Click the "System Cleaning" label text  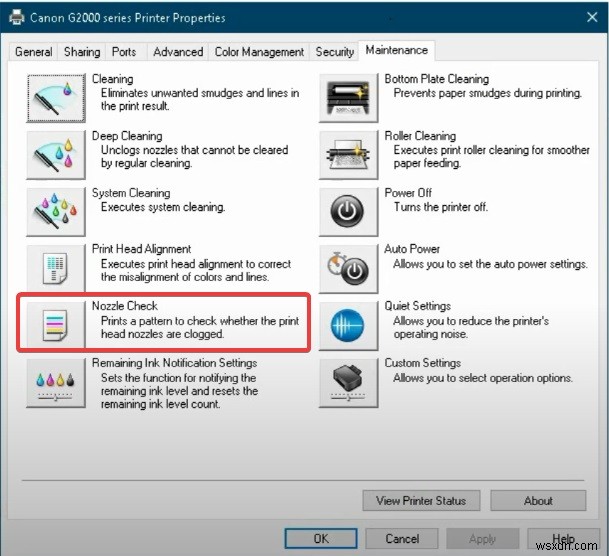pyautogui.click(x=131, y=193)
